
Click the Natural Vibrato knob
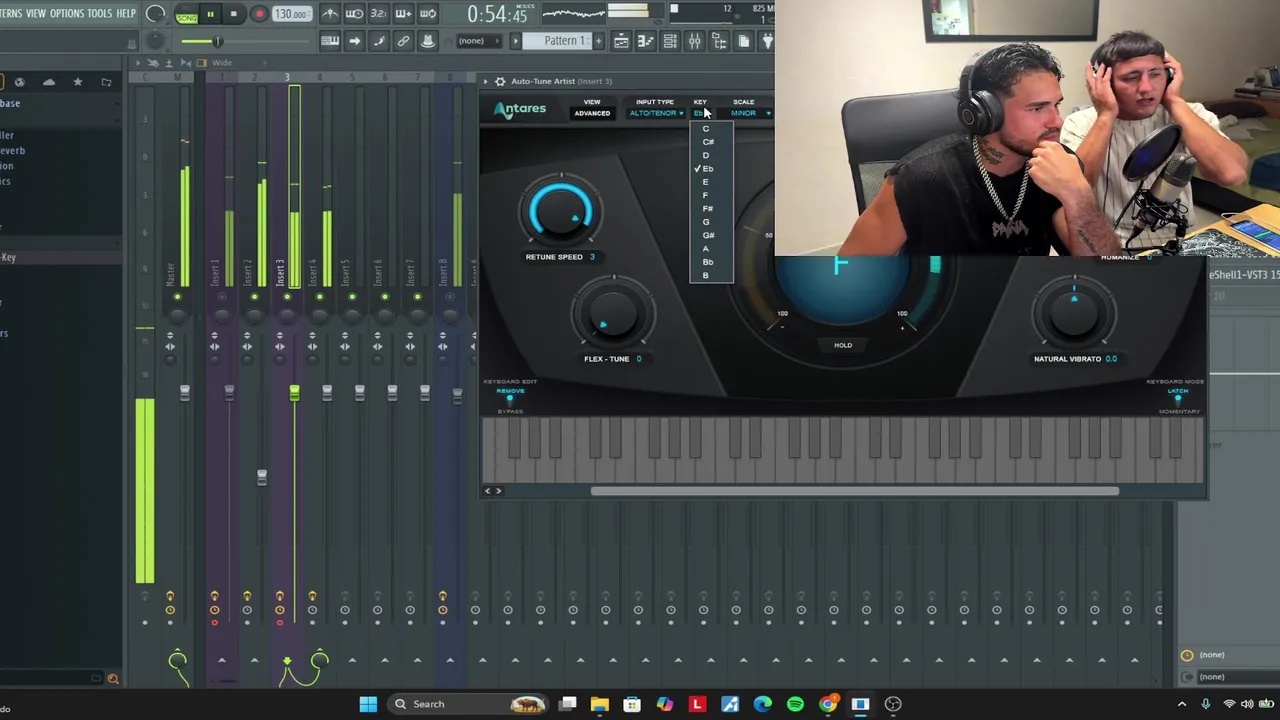tap(1074, 312)
